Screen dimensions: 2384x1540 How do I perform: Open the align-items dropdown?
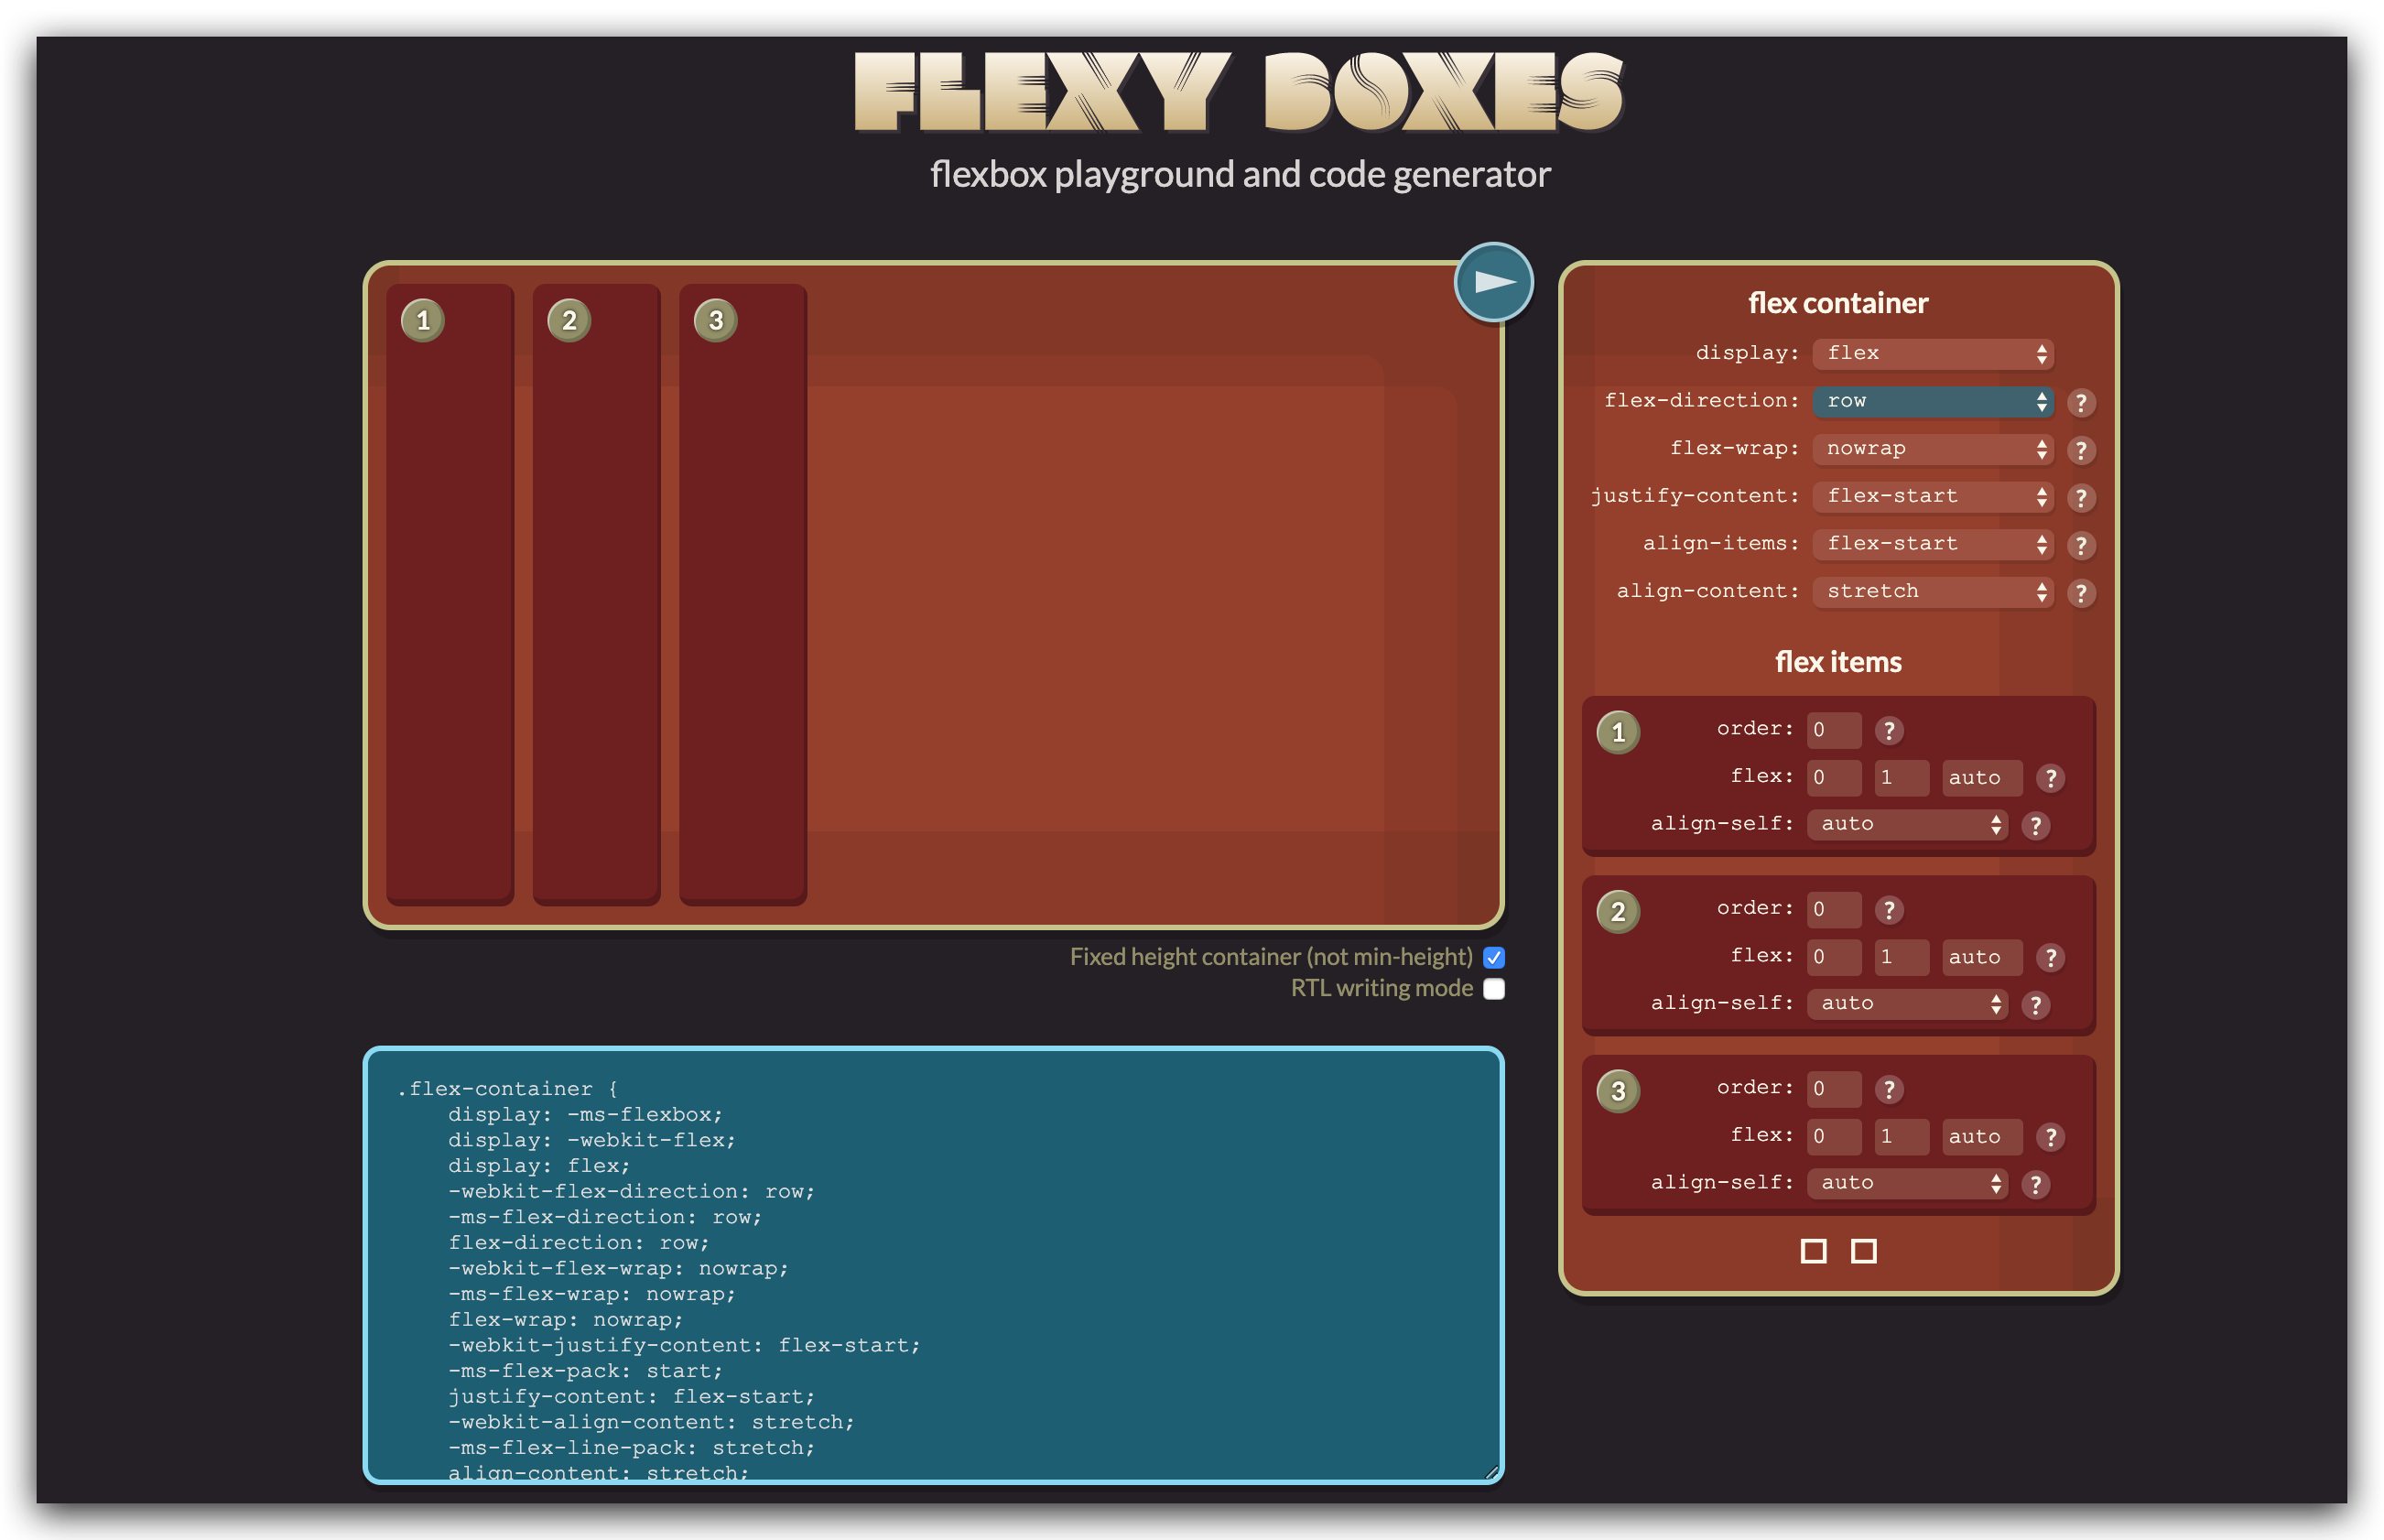tap(1932, 544)
